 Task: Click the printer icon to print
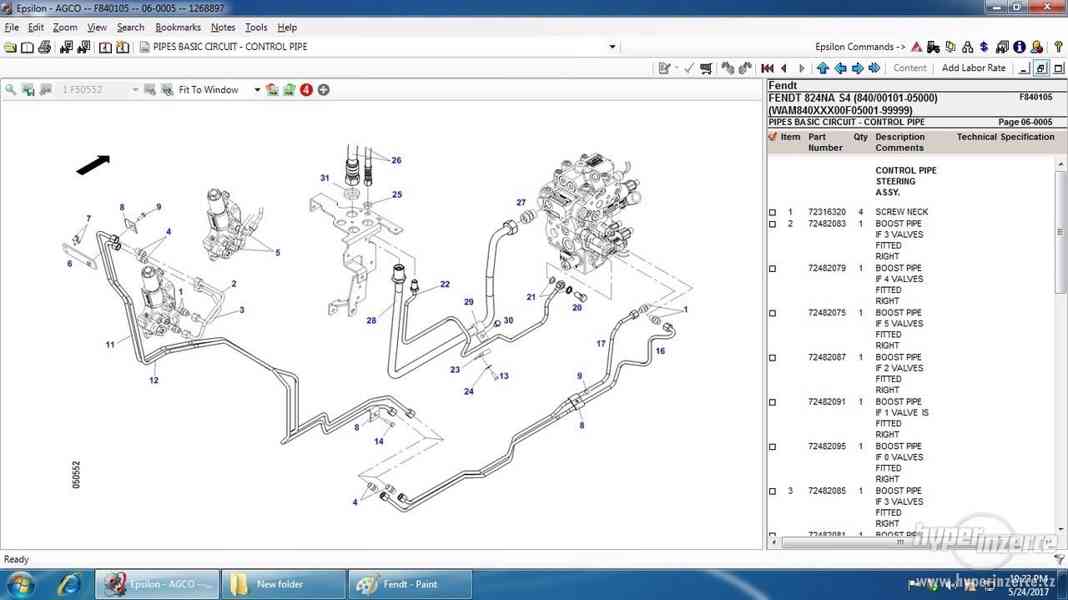pyautogui.click(x=45, y=47)
